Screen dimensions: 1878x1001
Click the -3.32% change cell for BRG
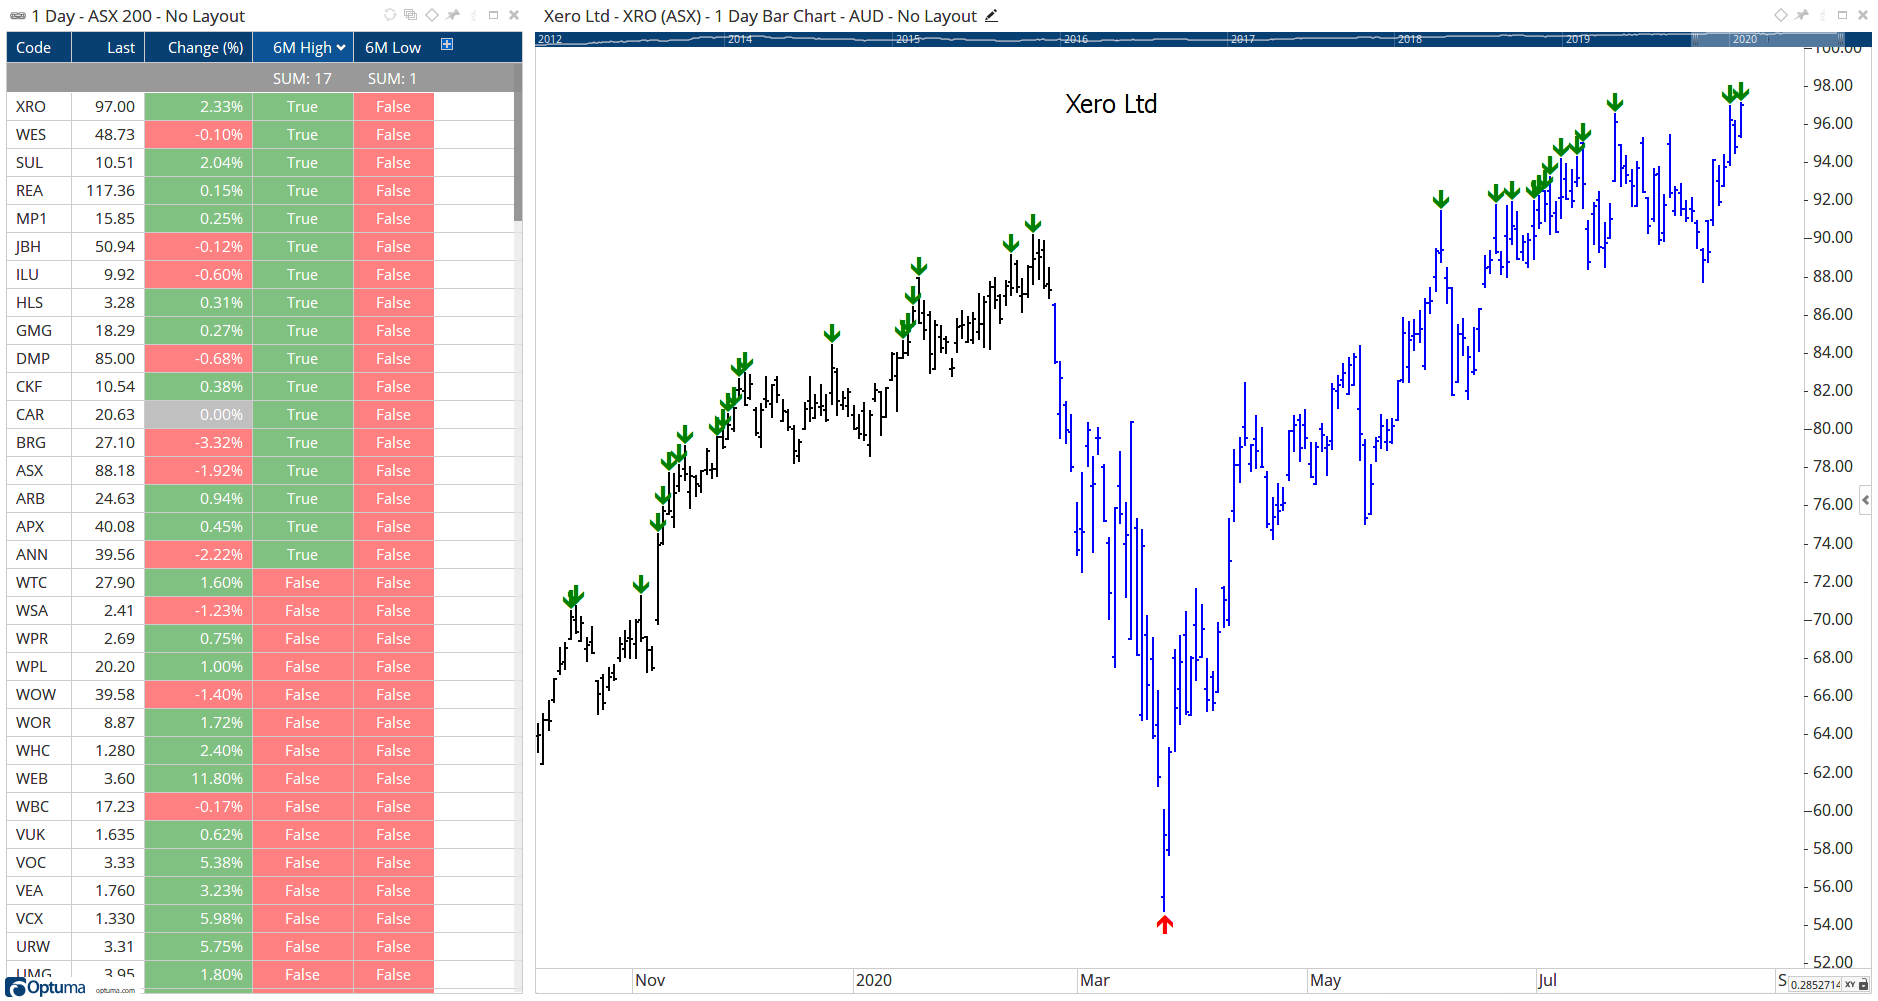click(x=199, y=442)
